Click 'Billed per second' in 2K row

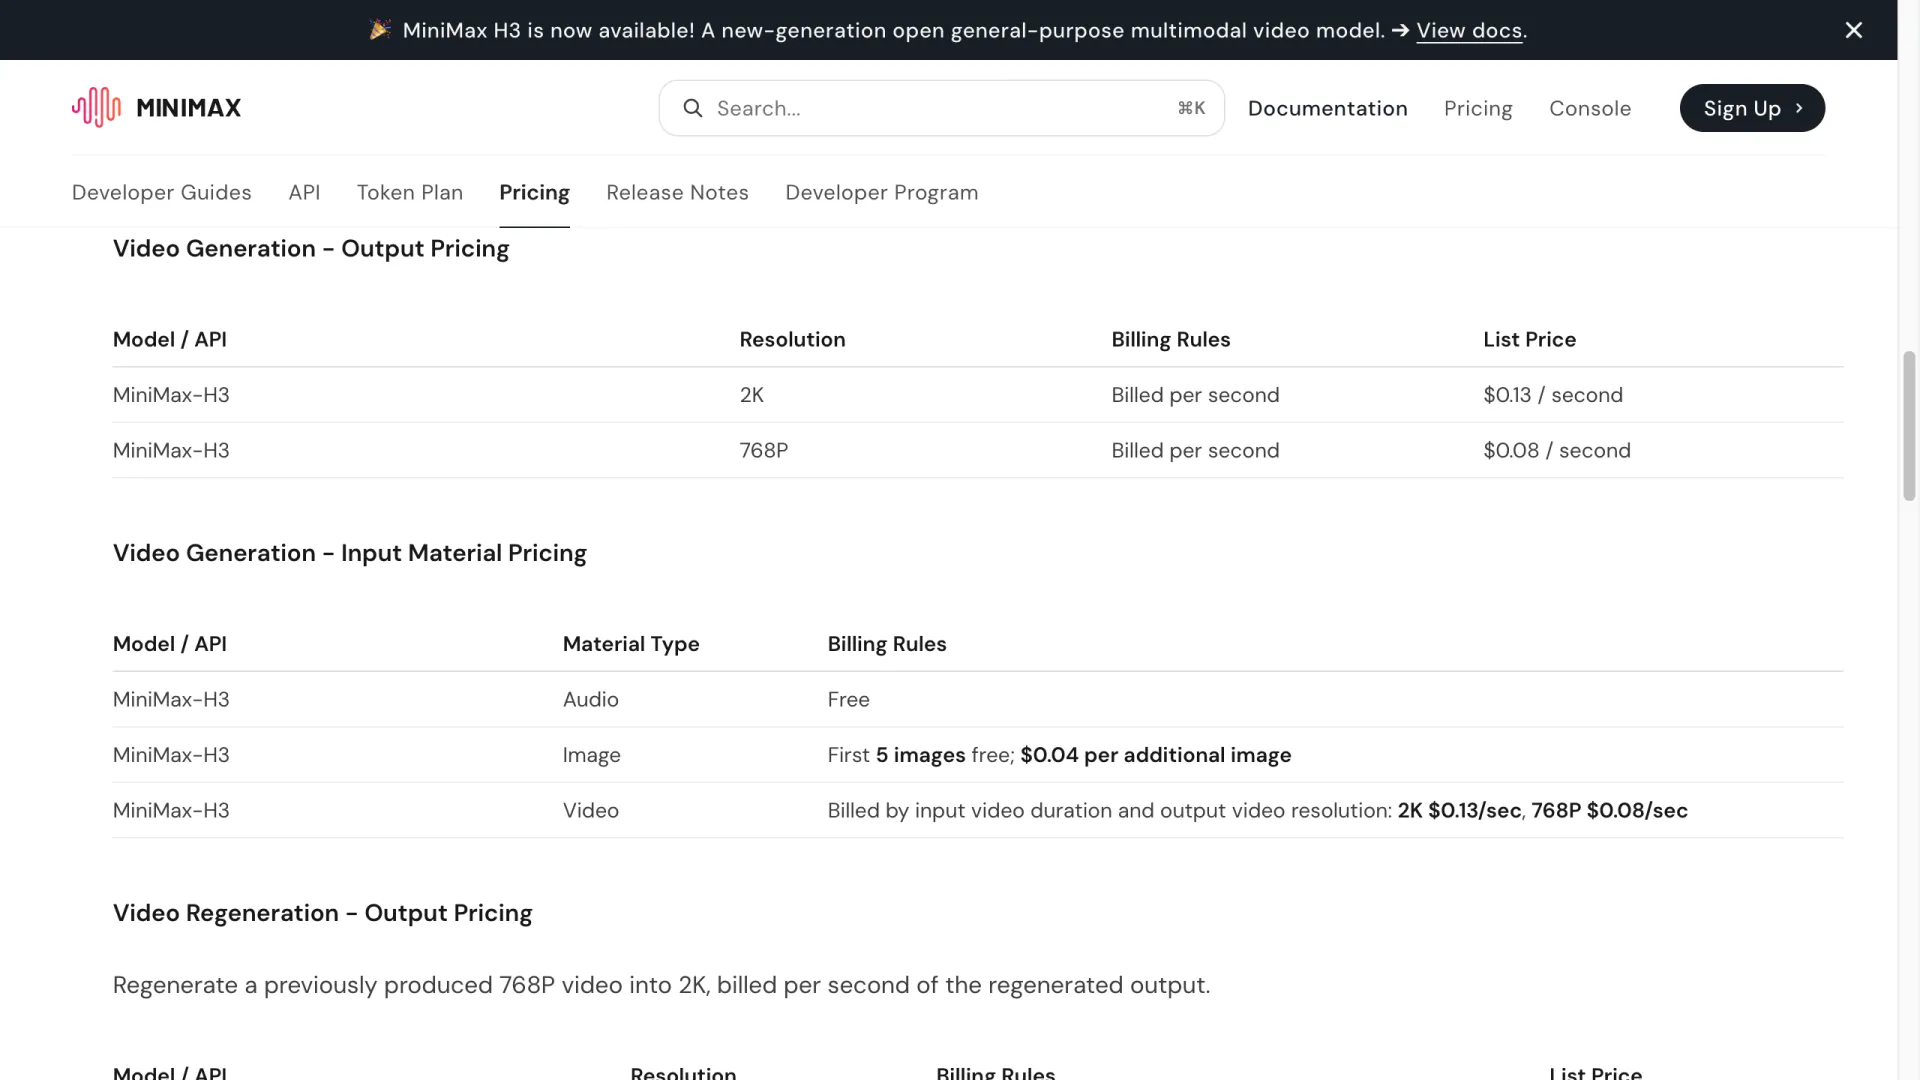pyautogui.click(x=1195, y=395)
